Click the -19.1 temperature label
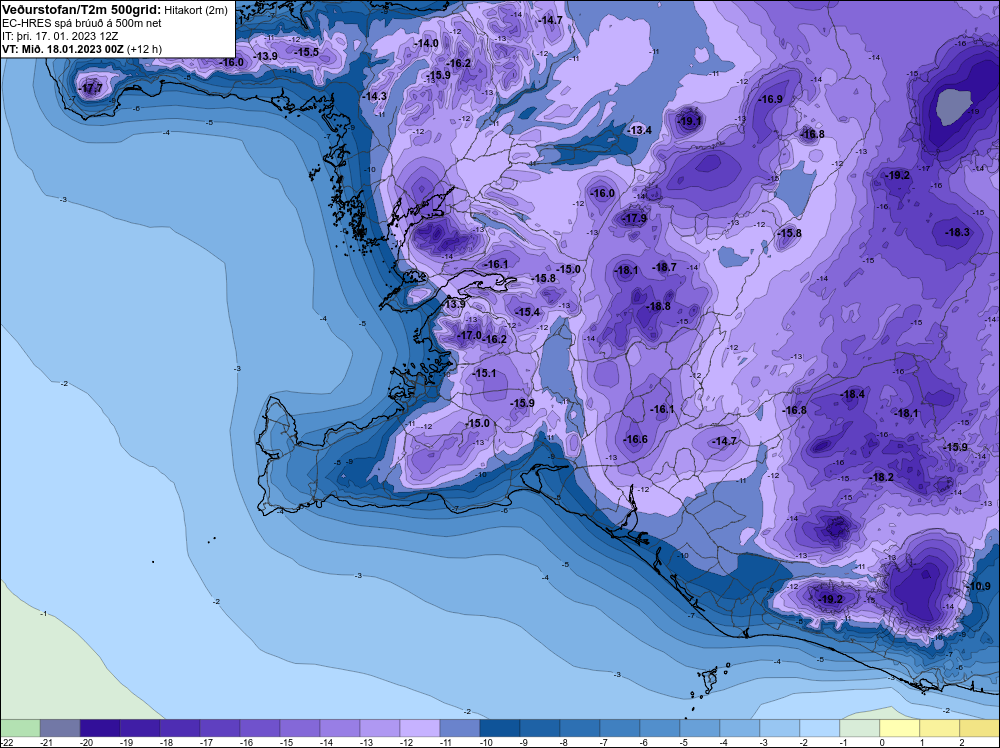 pyautogui.click(x=689, y=121)
